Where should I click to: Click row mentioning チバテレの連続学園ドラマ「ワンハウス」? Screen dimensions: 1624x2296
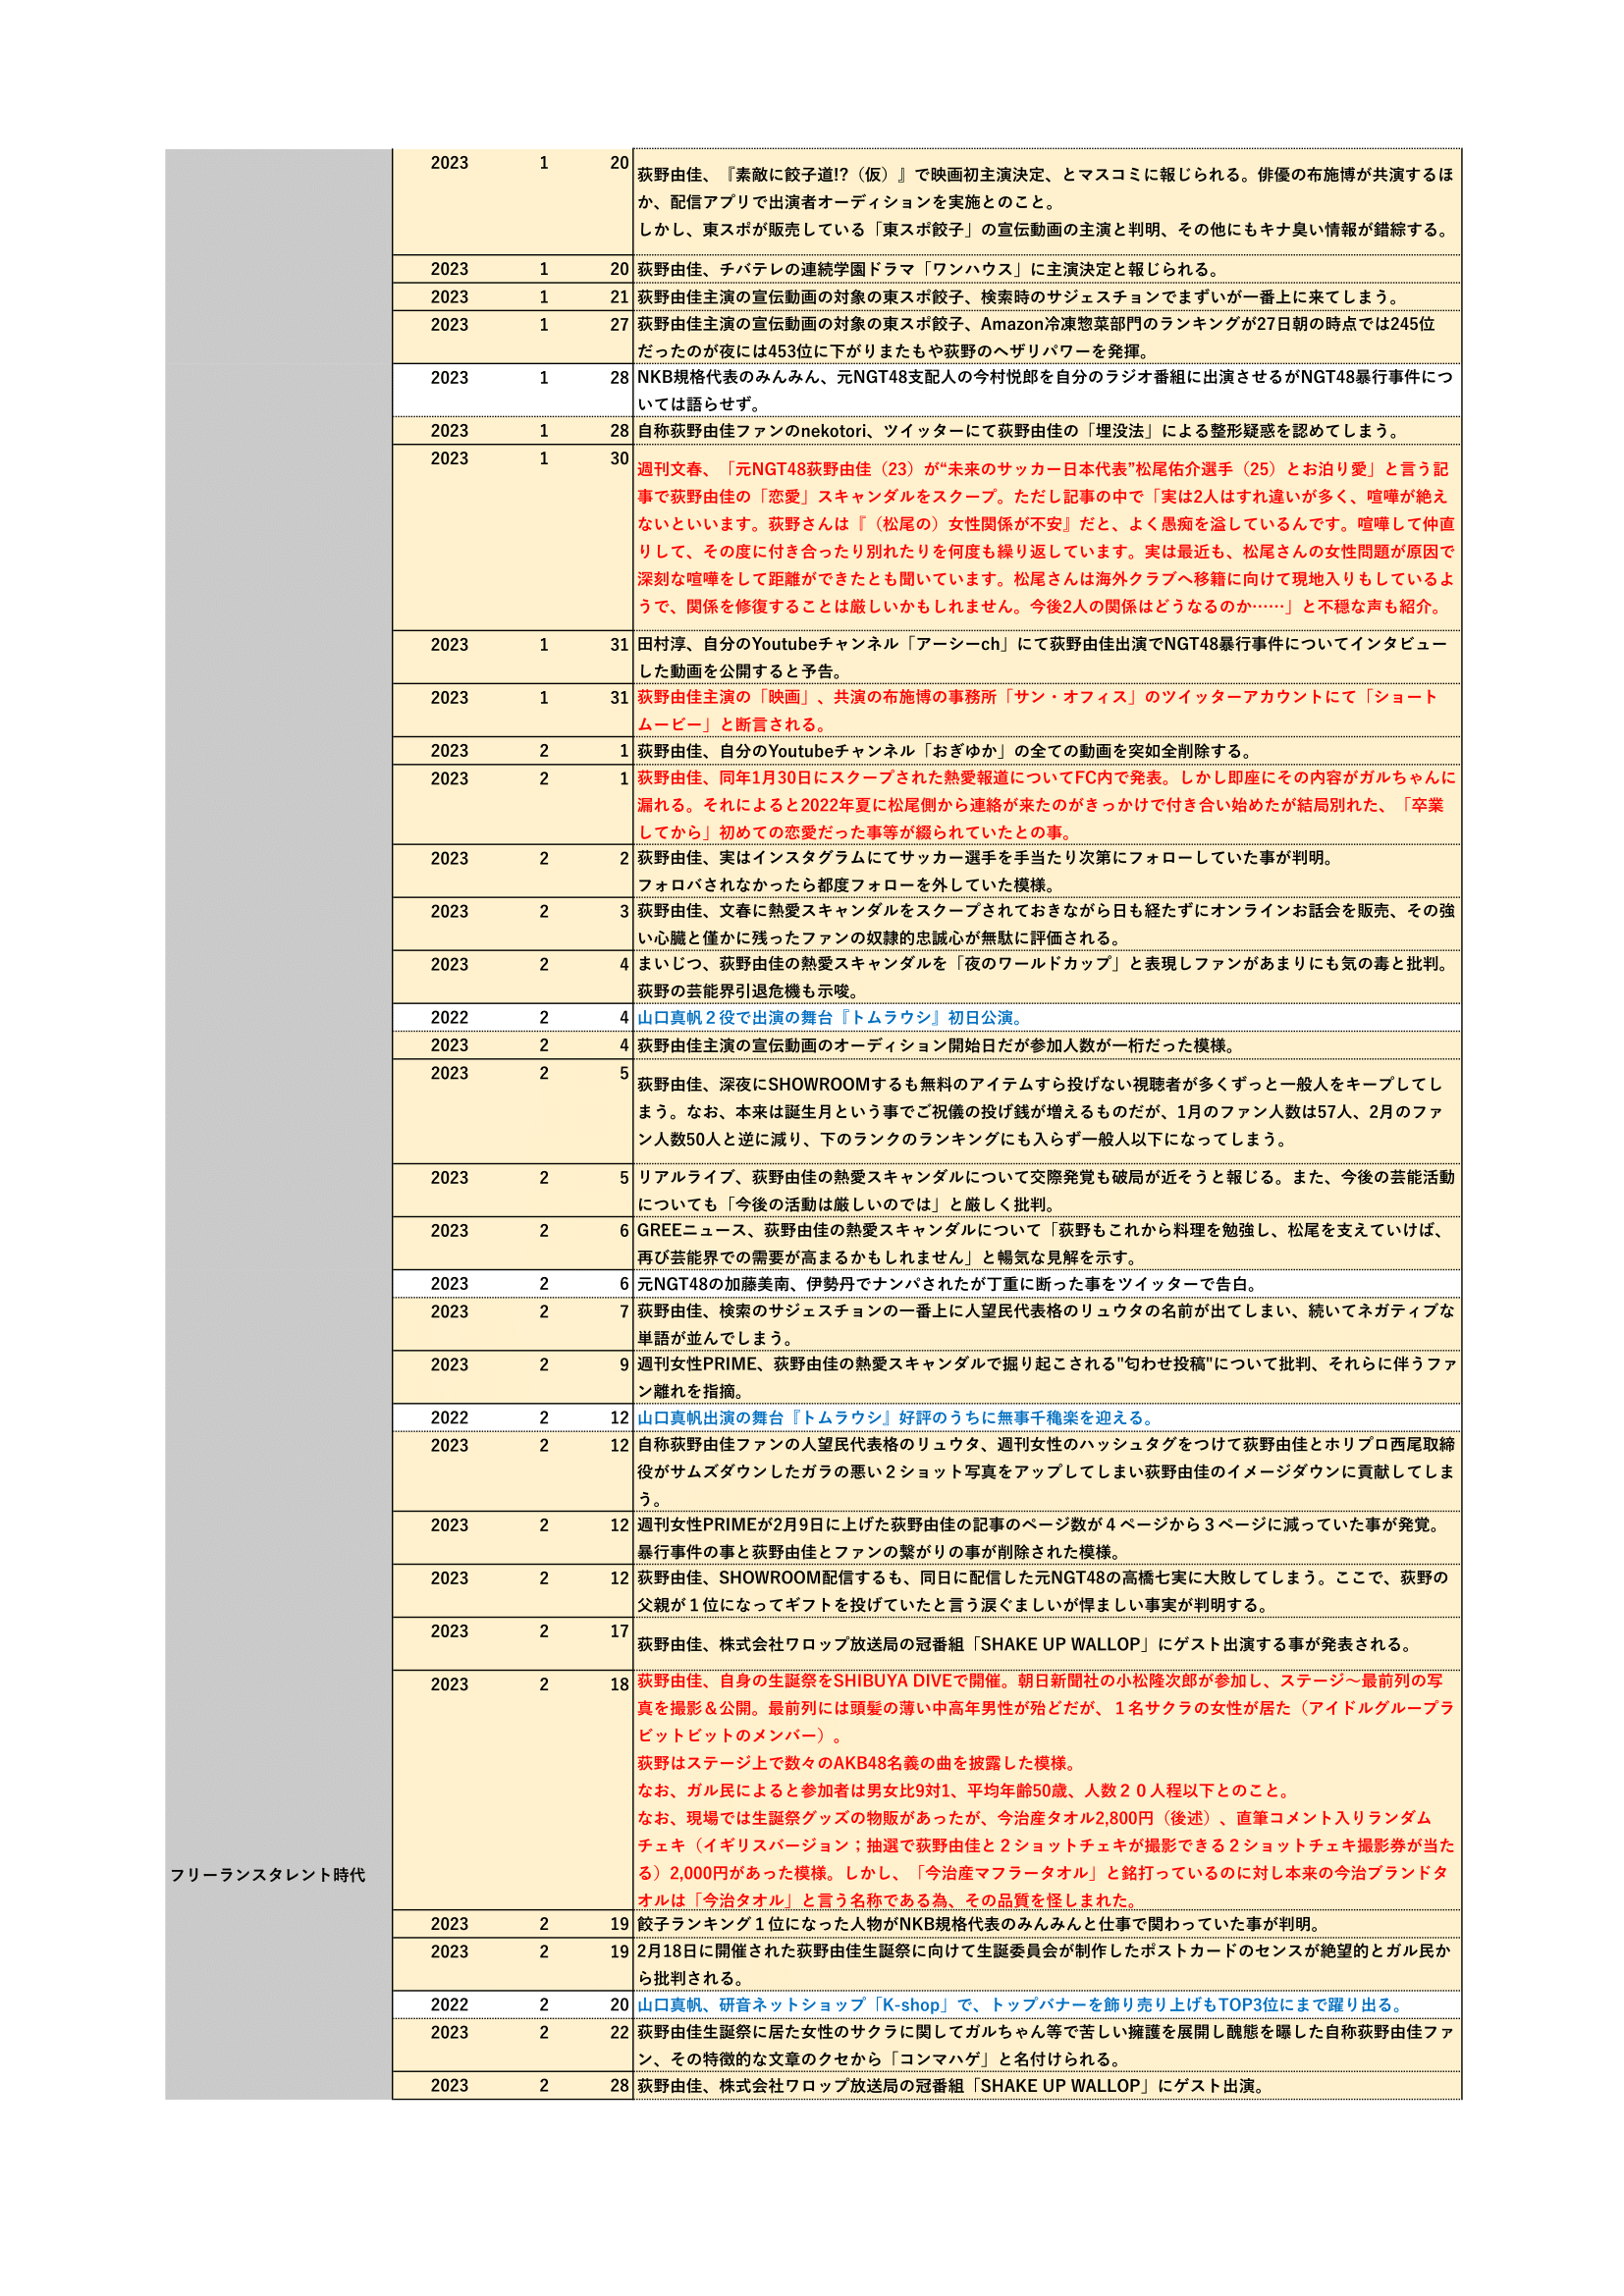pos(929,269)
